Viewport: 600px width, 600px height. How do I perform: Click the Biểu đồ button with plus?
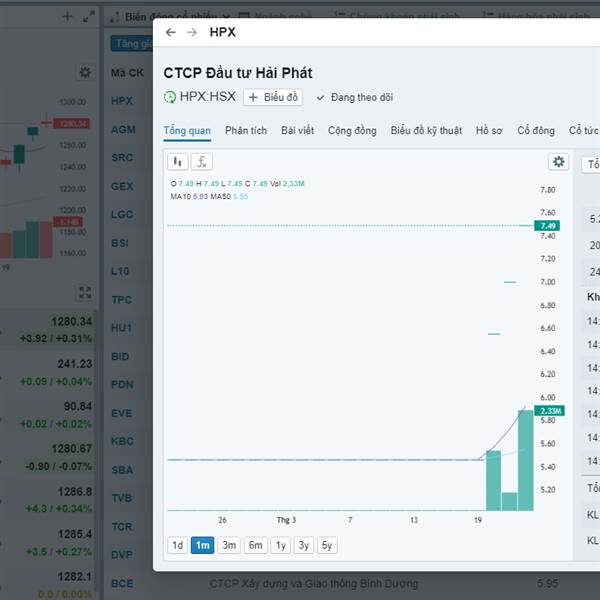[273, 97]
